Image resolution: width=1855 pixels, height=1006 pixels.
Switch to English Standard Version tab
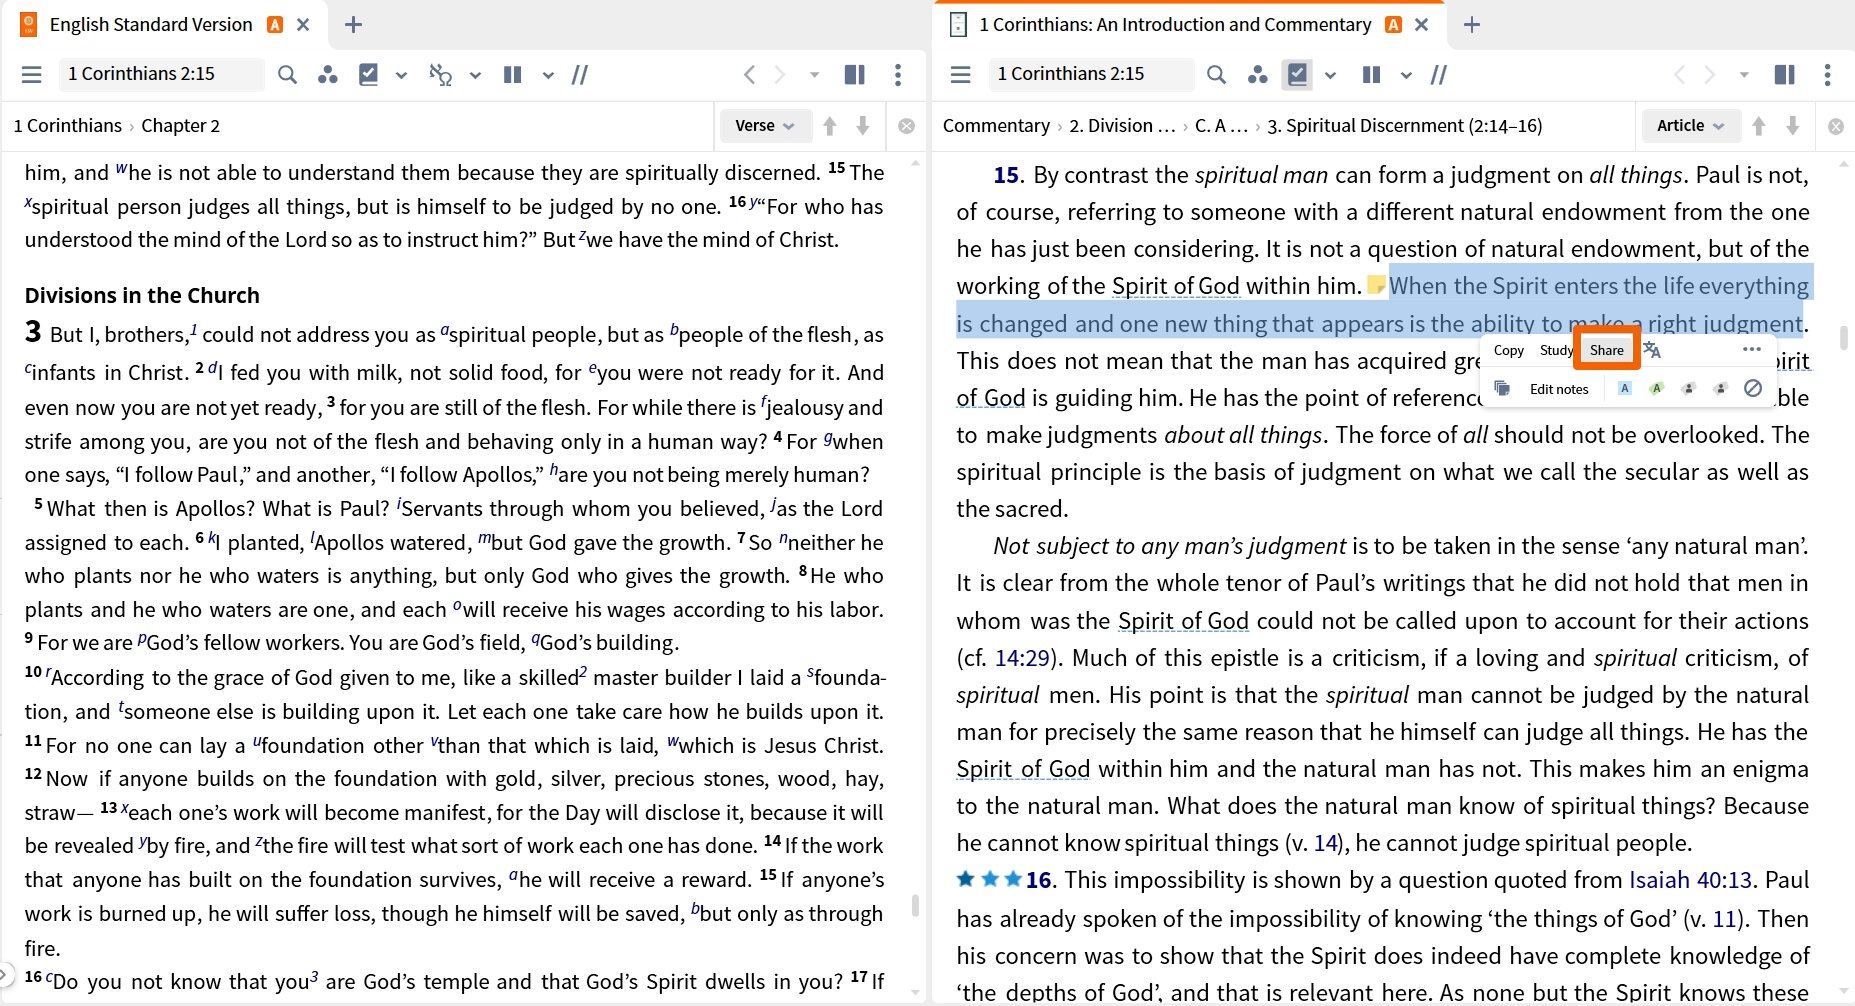pyautogui.click(x=151, y=24)
